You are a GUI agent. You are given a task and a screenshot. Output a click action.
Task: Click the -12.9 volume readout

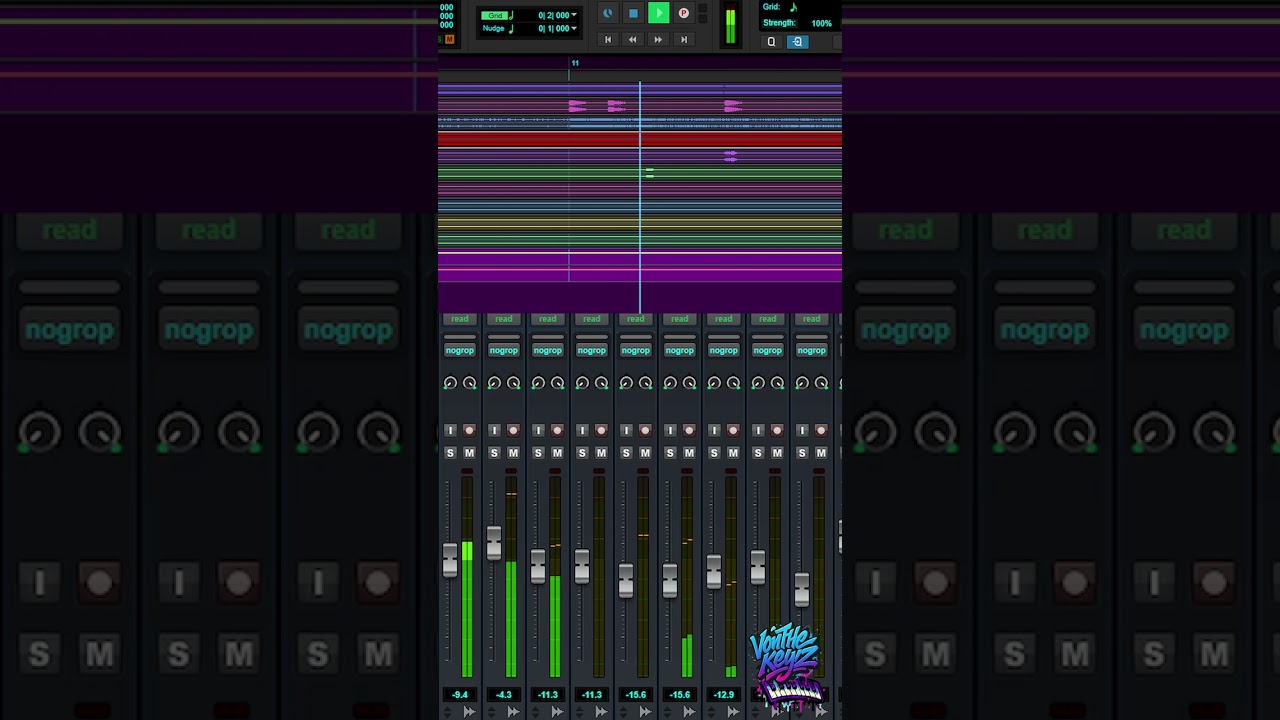tap(723, 694)
